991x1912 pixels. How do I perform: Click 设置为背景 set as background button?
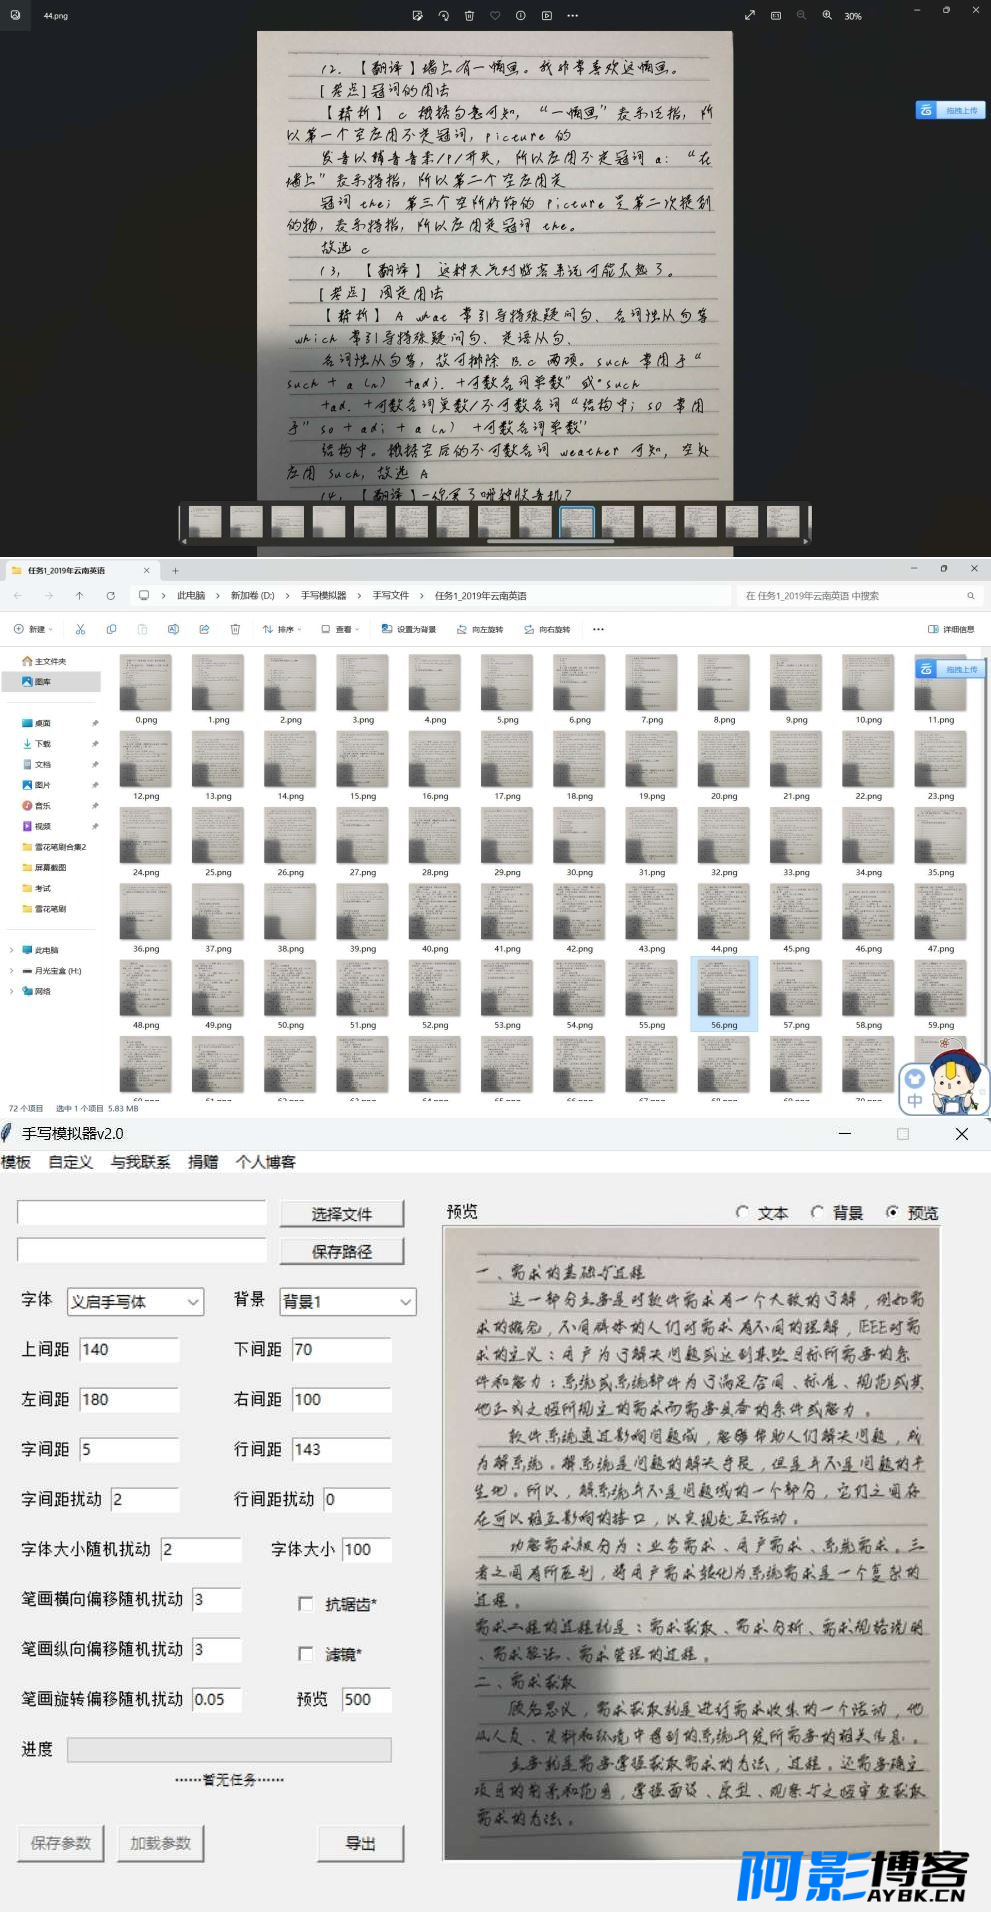(x=409, y=629)
